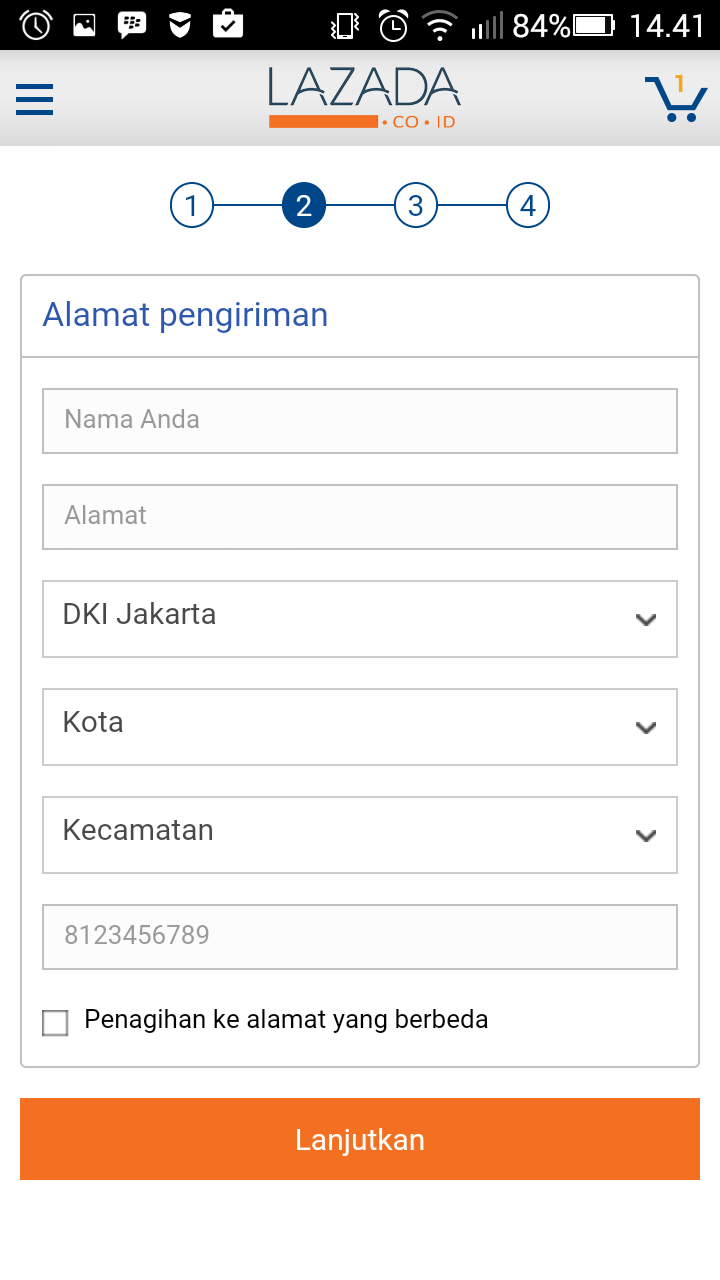The width and height of the screenshot is (720, 1280).
Task: Click the Alamat pengiriman heading
Action: [x=184, y=315]
